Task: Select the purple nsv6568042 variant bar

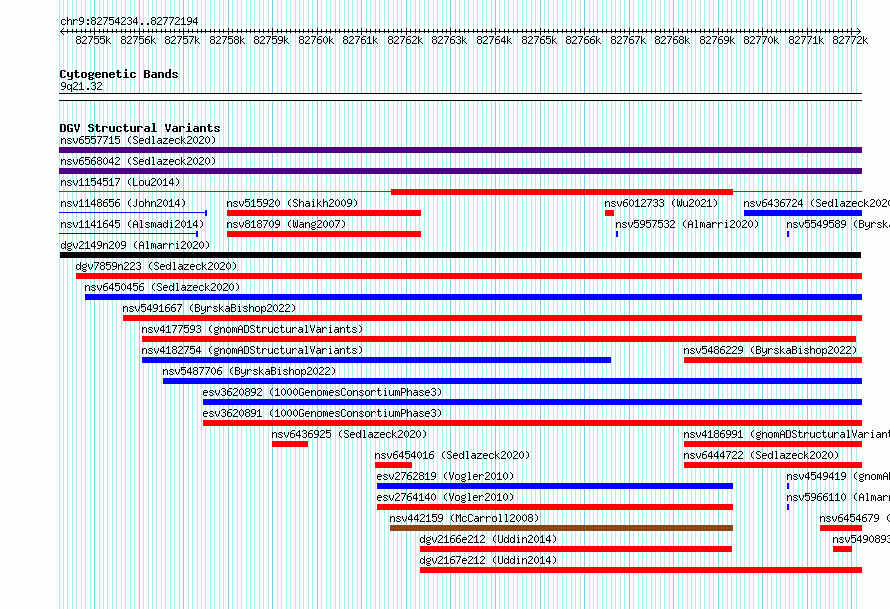Action: pos(460,171)
